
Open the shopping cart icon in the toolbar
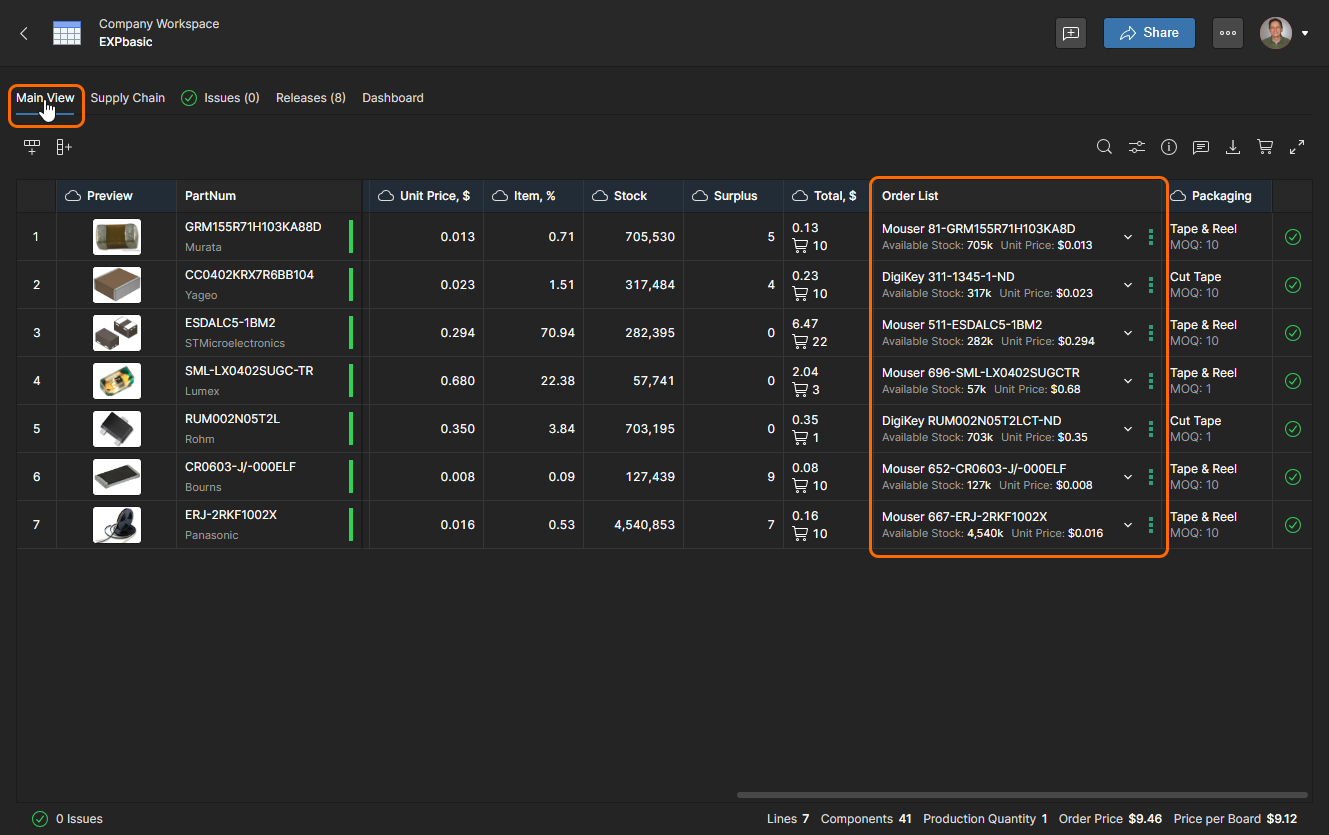[x=1265, y=147]
